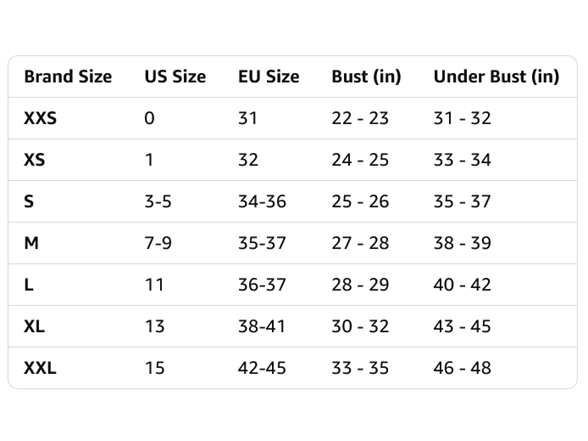This screenshot has width=588, height=441.
Task: Select the M brand size row label
Action: [32, 243]
